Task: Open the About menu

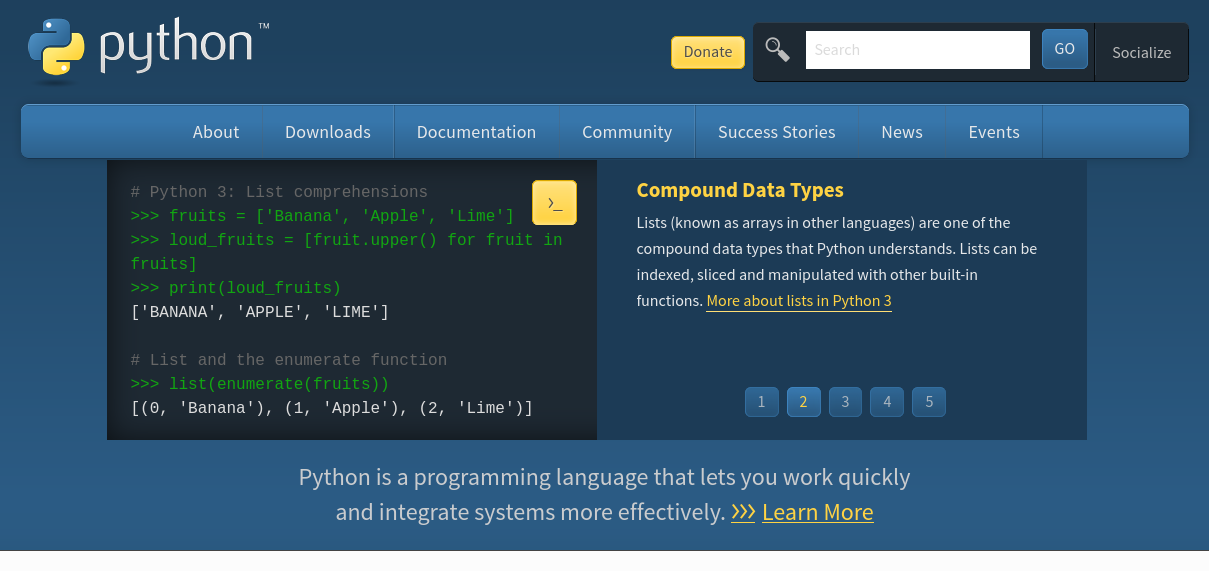Action: click(x=216, y=132)
